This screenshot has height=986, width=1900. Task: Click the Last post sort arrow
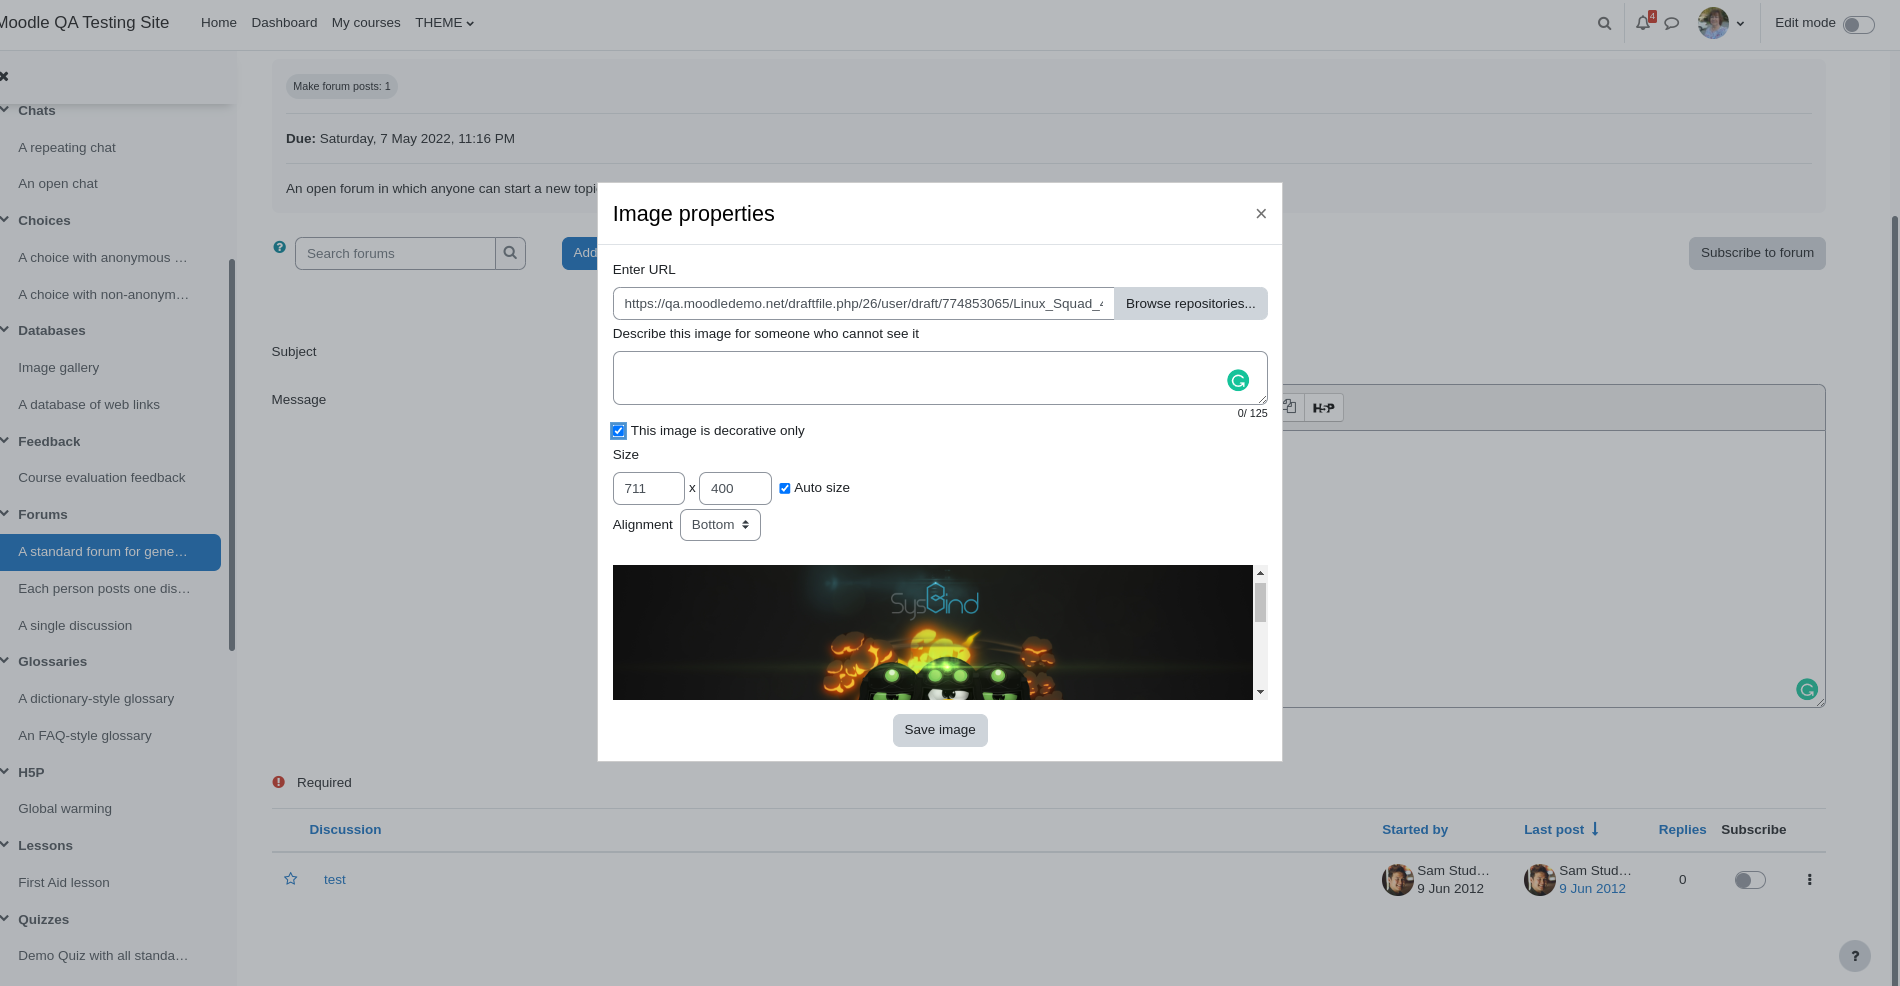(x=1595, y=829)
